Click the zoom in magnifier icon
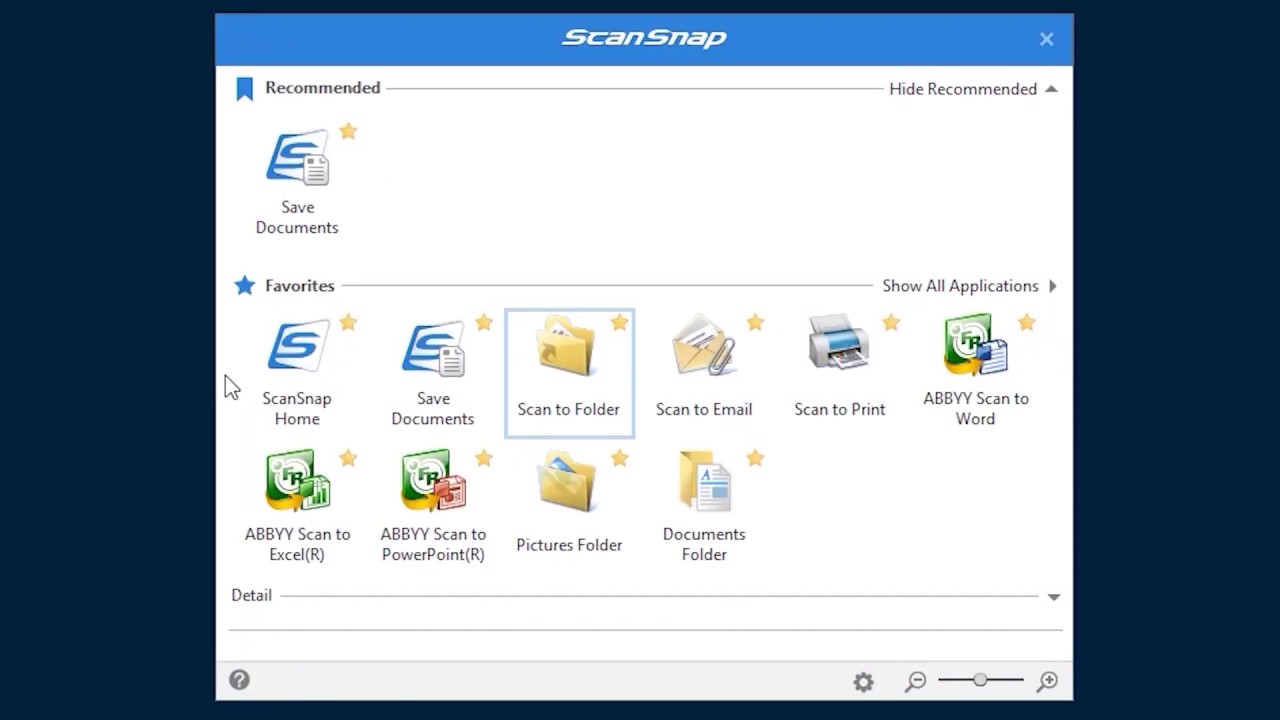Viewport: 1280px width, 720px height. [1047, 682]
